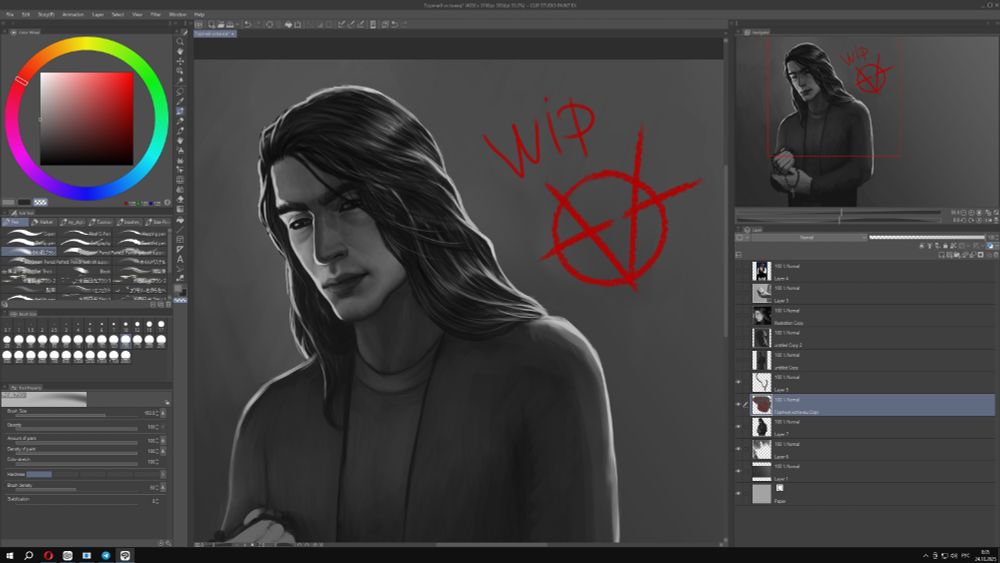Select the Correct line tool
1000x563 pixels.
coord(180,279)
